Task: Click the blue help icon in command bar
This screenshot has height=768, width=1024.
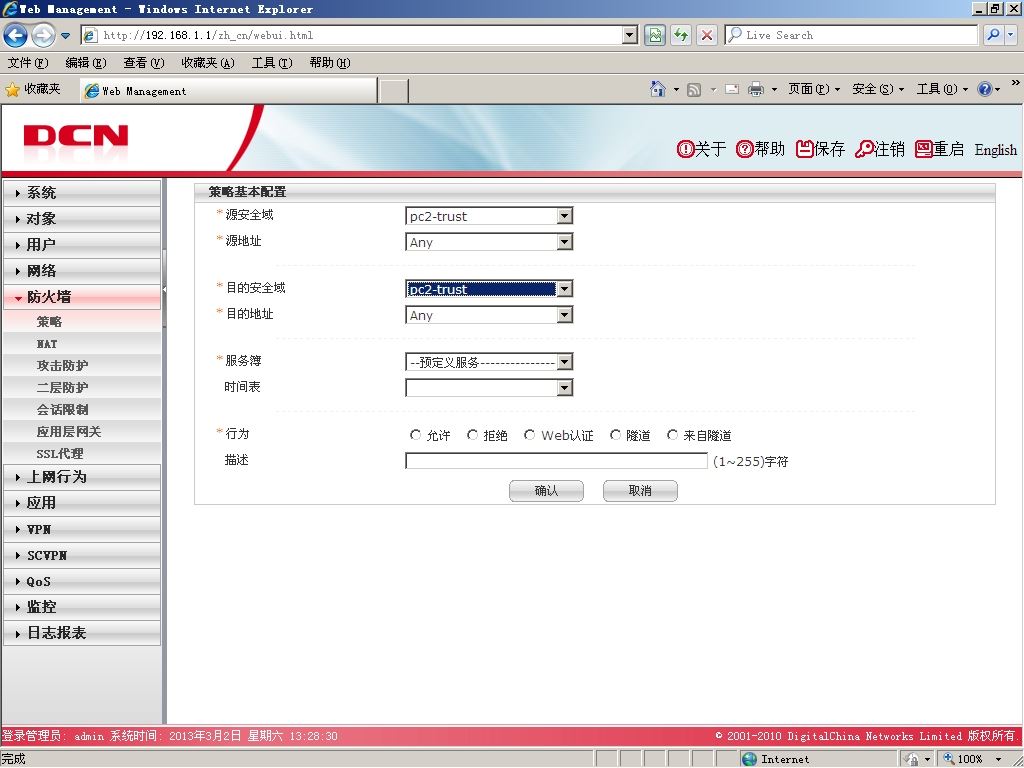Action: click(x=984, y=89)
